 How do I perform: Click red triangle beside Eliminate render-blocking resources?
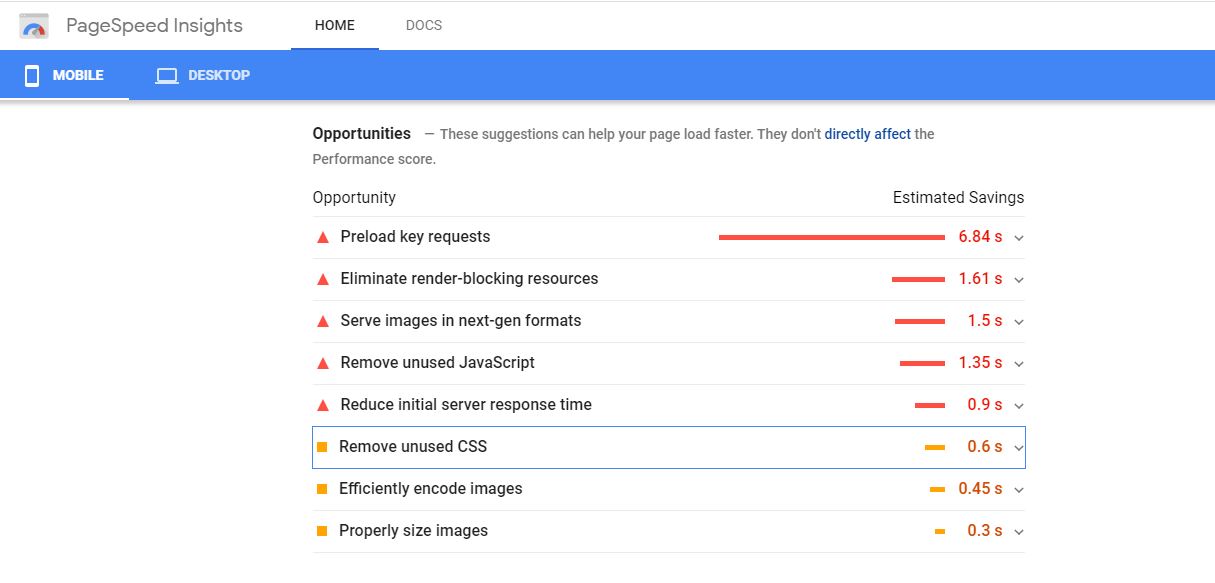pos(323,279)
